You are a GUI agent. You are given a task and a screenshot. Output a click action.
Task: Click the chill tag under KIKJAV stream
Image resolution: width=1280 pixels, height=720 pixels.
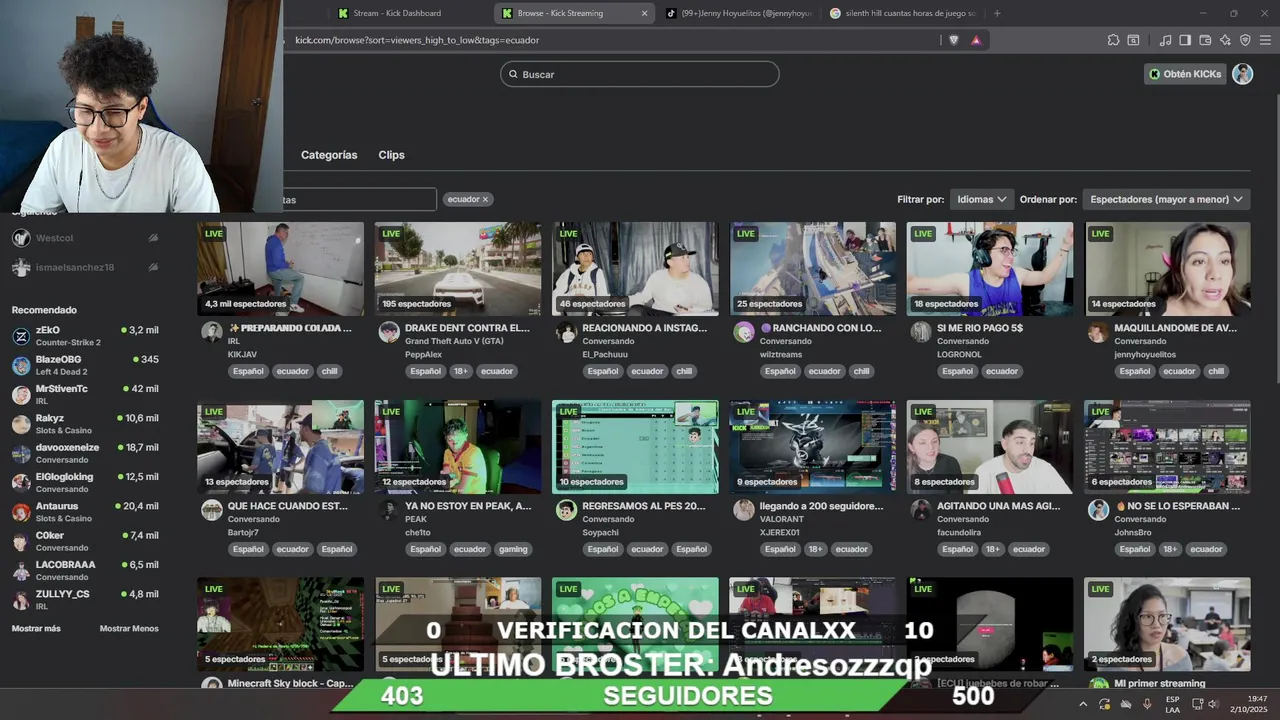click(x=329, y=371)
